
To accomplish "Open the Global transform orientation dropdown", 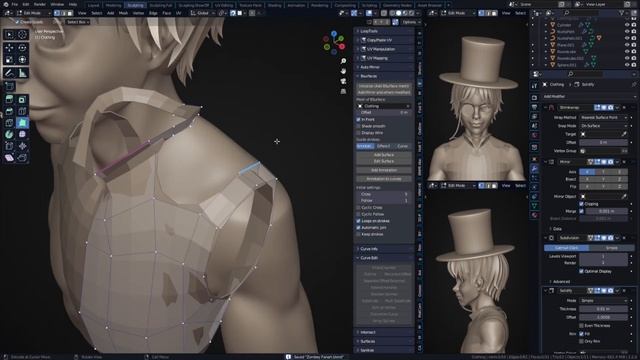I will (x=202, y=13).
